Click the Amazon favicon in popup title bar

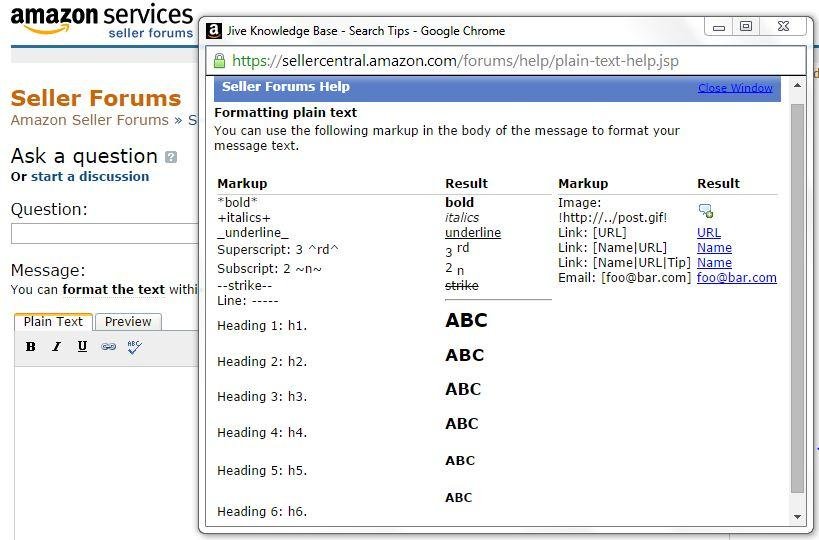[214, 31]
